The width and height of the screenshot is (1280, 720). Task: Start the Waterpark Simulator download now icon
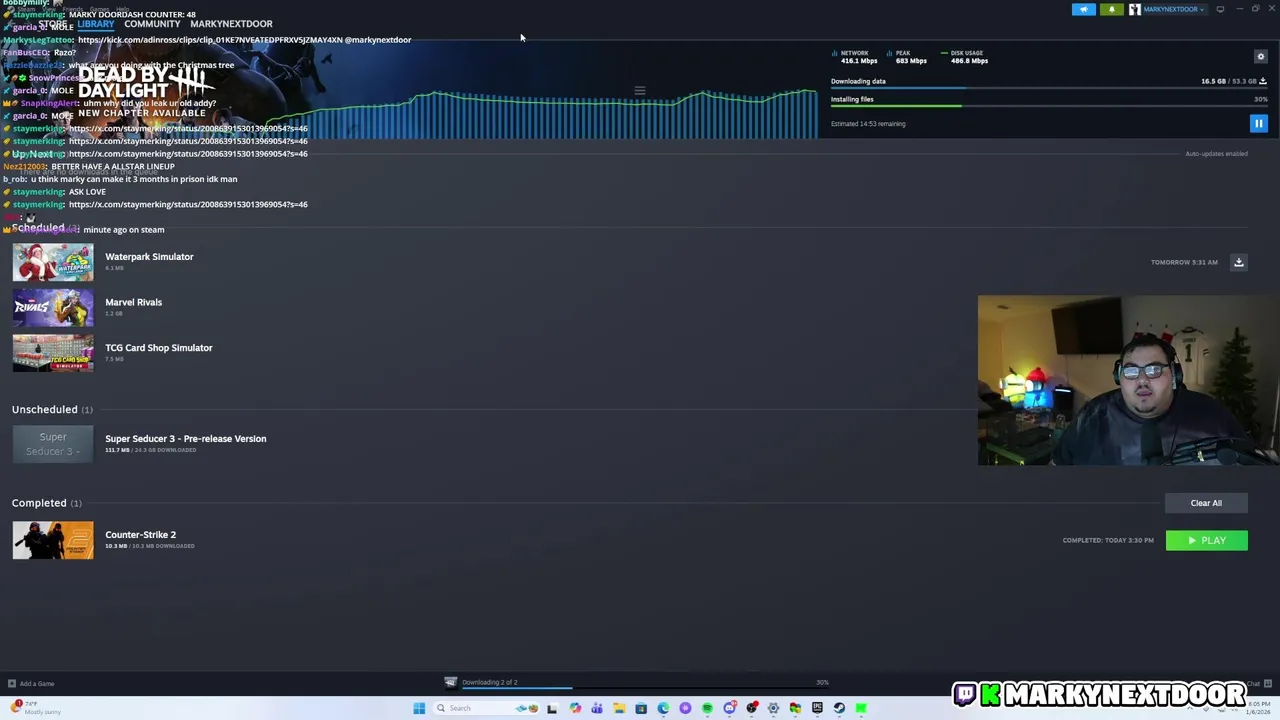point(1238,262)
